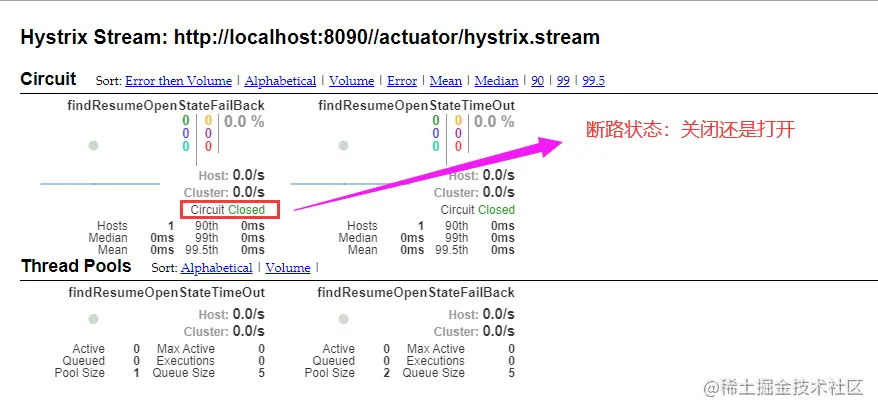
Task: Select the Hystrix Stream URL heading
Action: pos(310,38)
